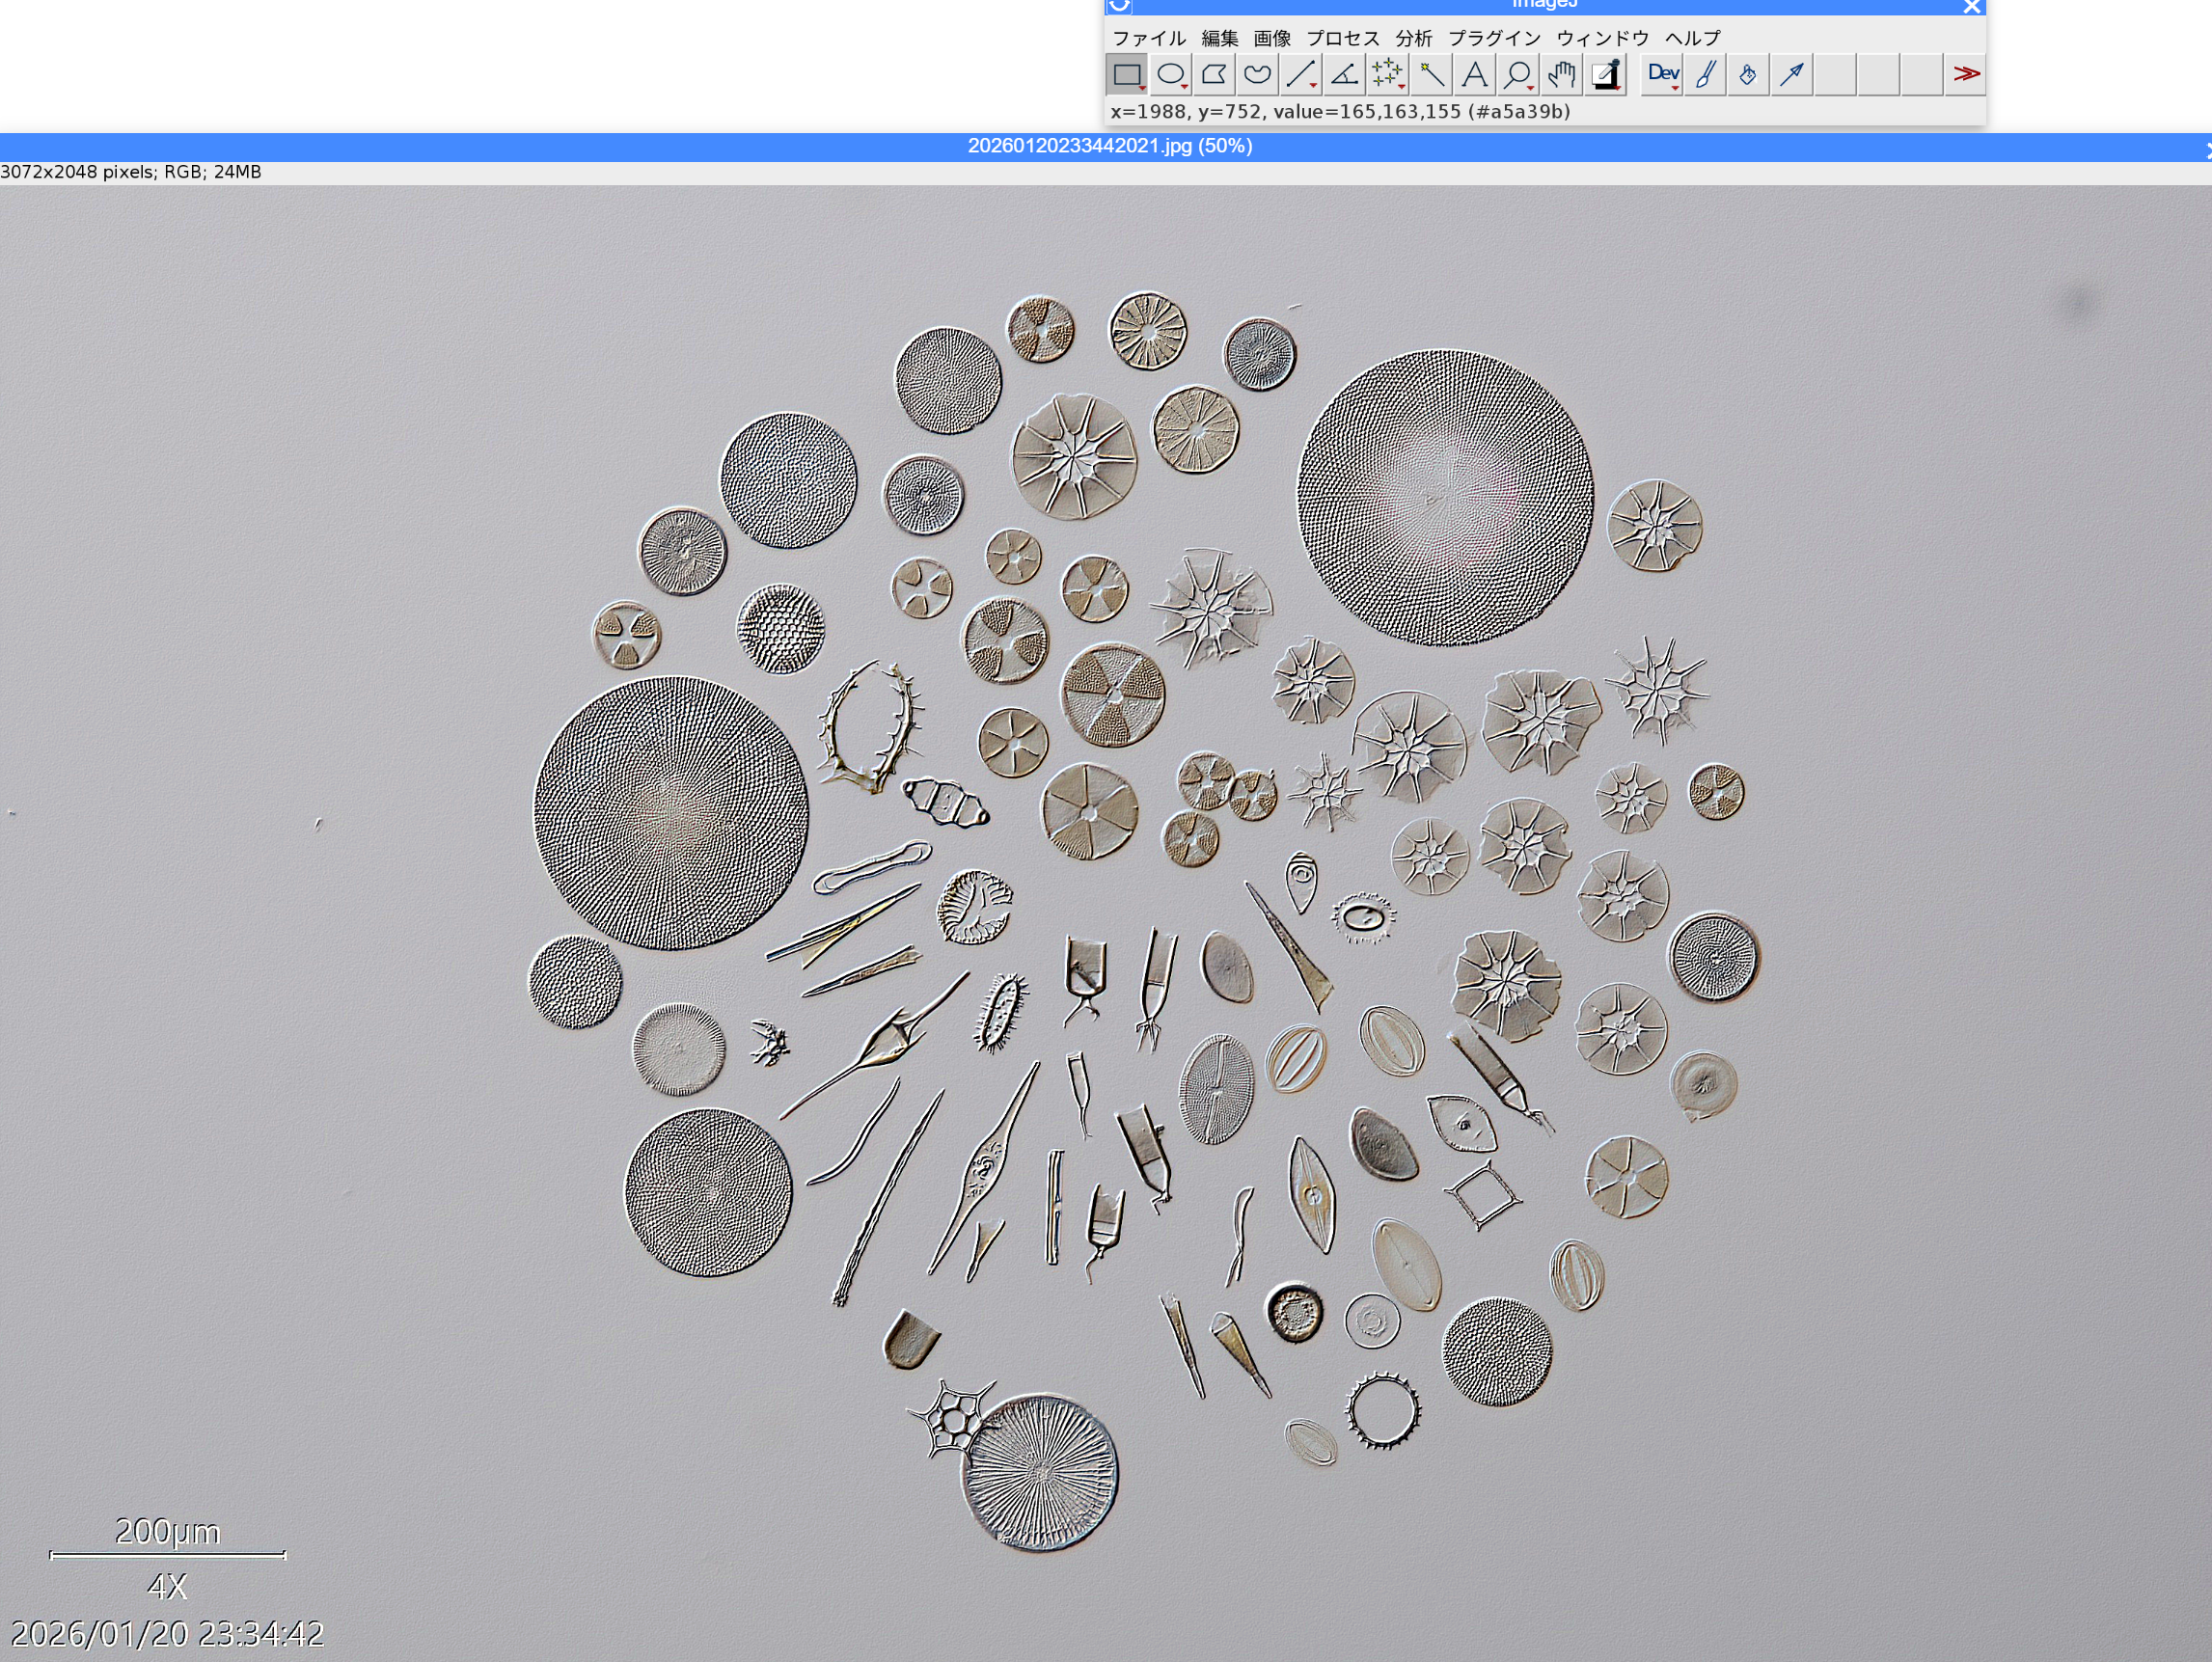This screenshot has height=1662, width=2212.
Task: Select the Oval selection tool
Action: pos(1171,74)
